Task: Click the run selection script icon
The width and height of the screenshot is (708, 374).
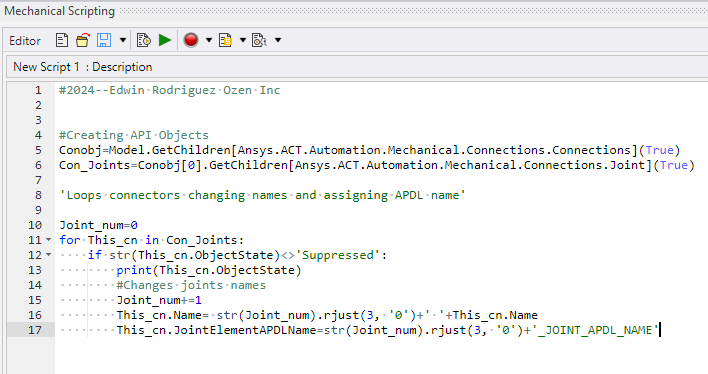Action: coord(144,41)
